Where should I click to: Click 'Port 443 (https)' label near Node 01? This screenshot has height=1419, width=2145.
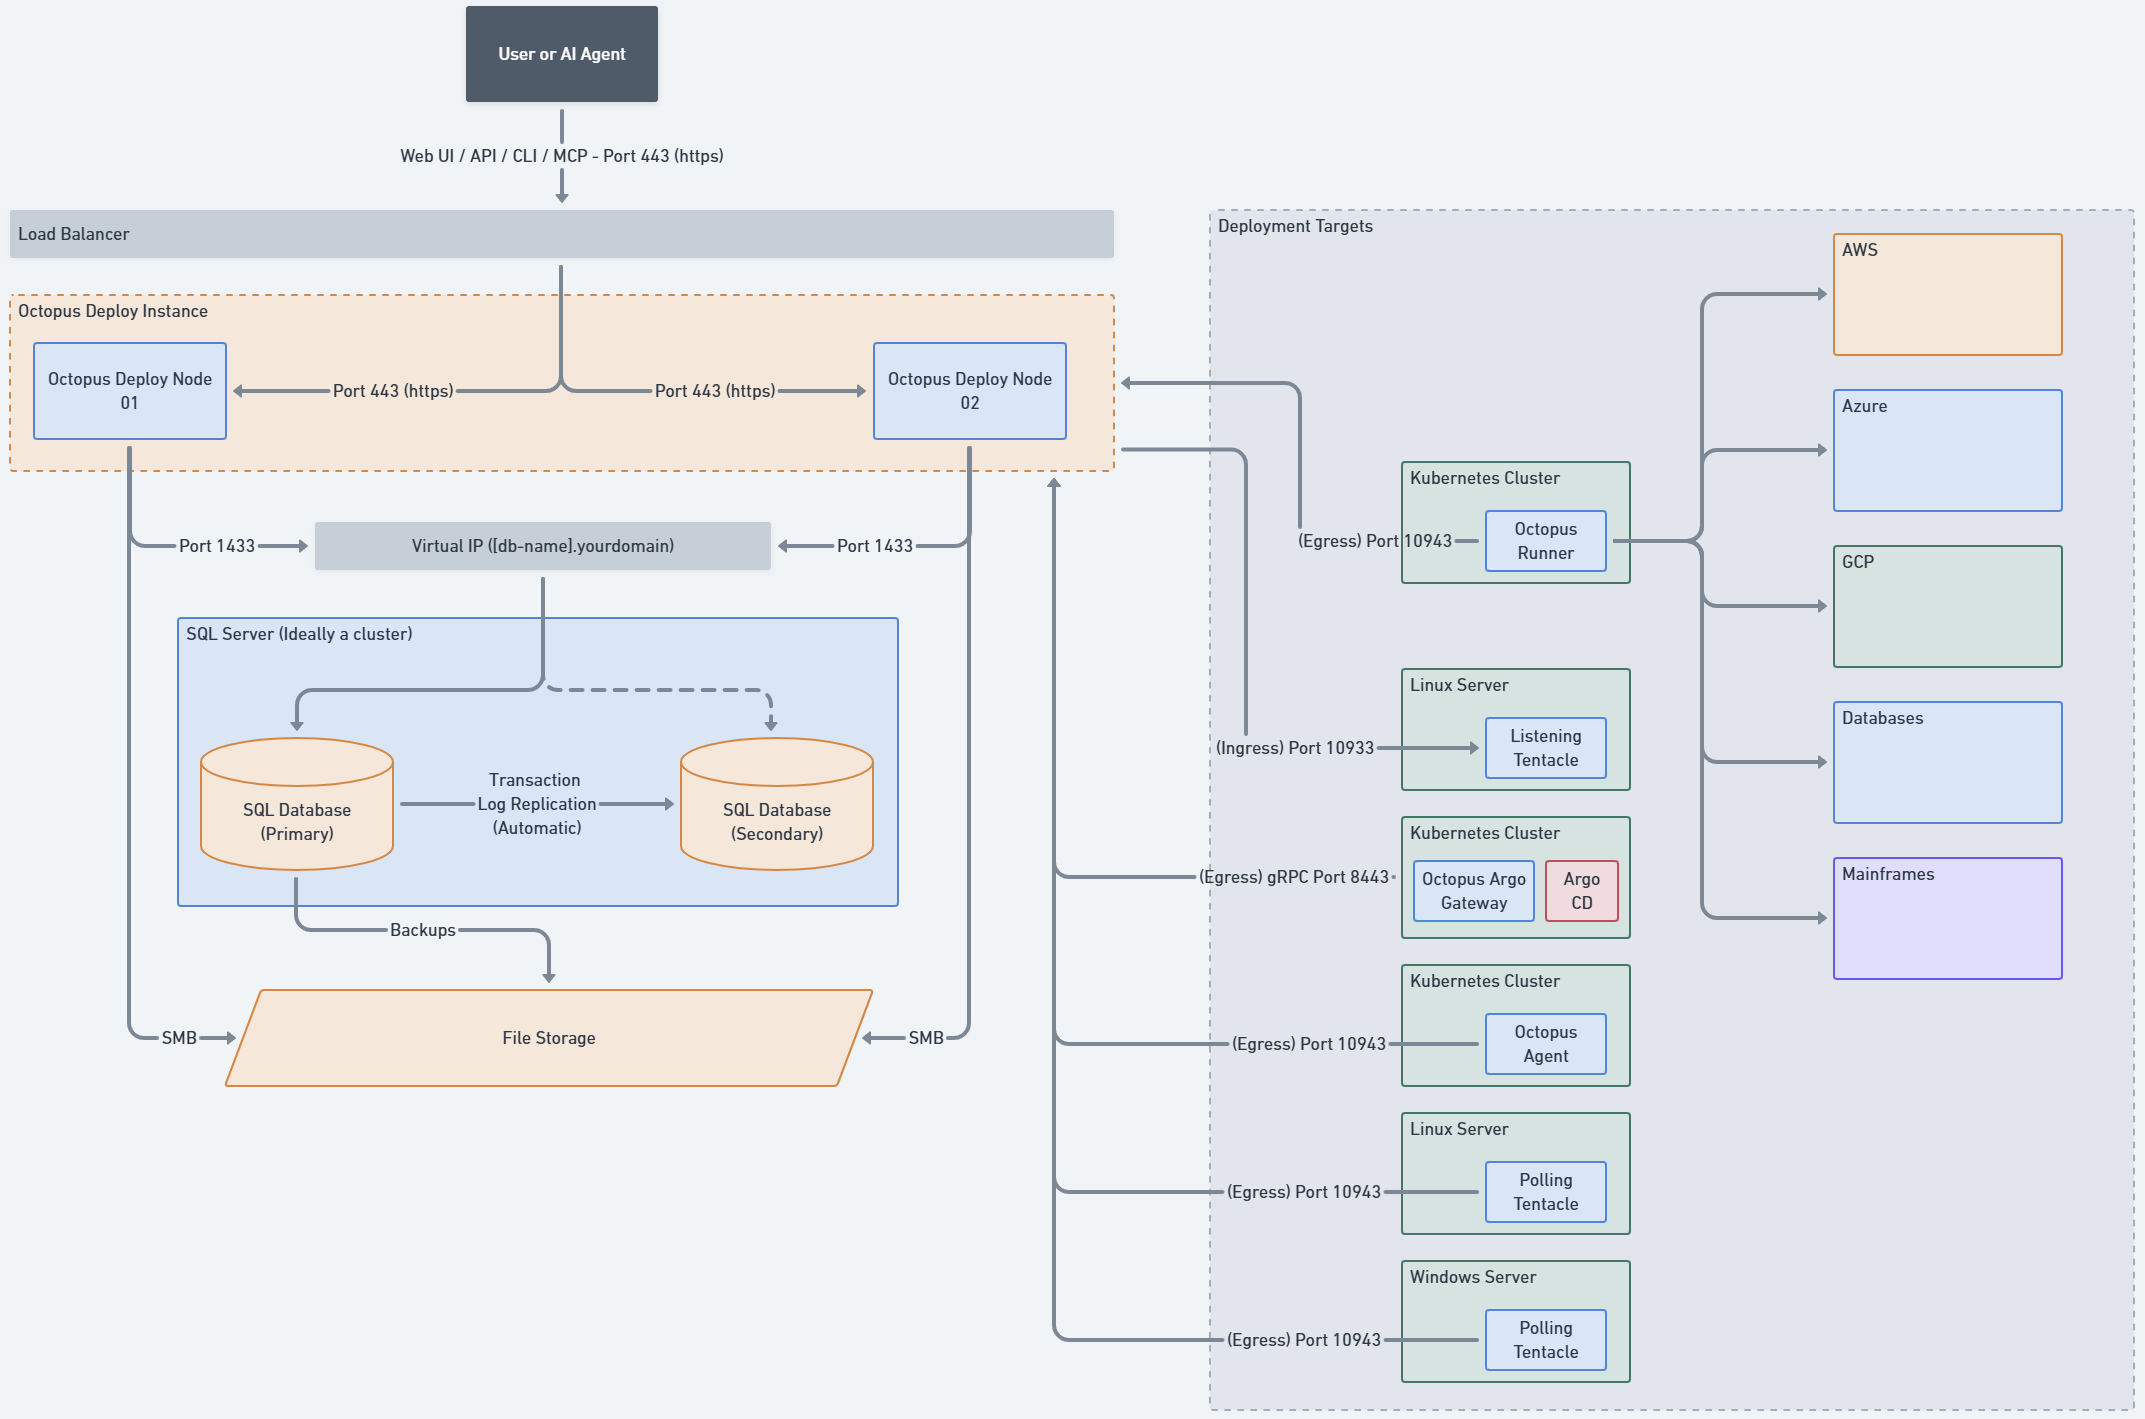click(393, 391)
